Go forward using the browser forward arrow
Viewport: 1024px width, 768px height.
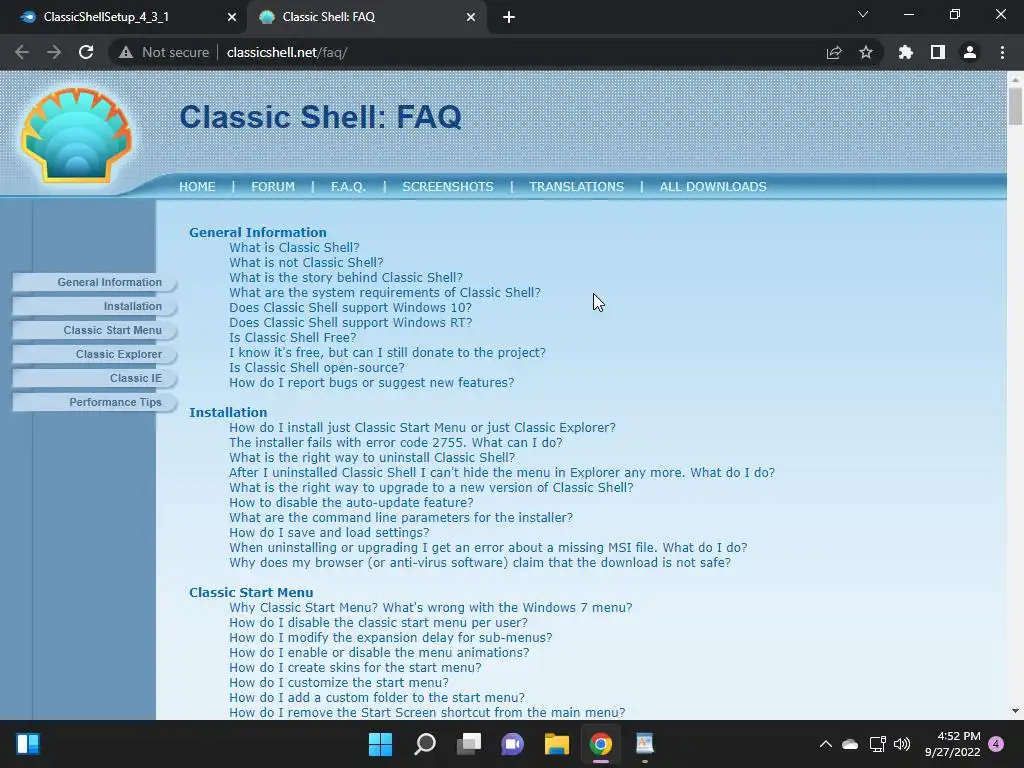point(54,52)
